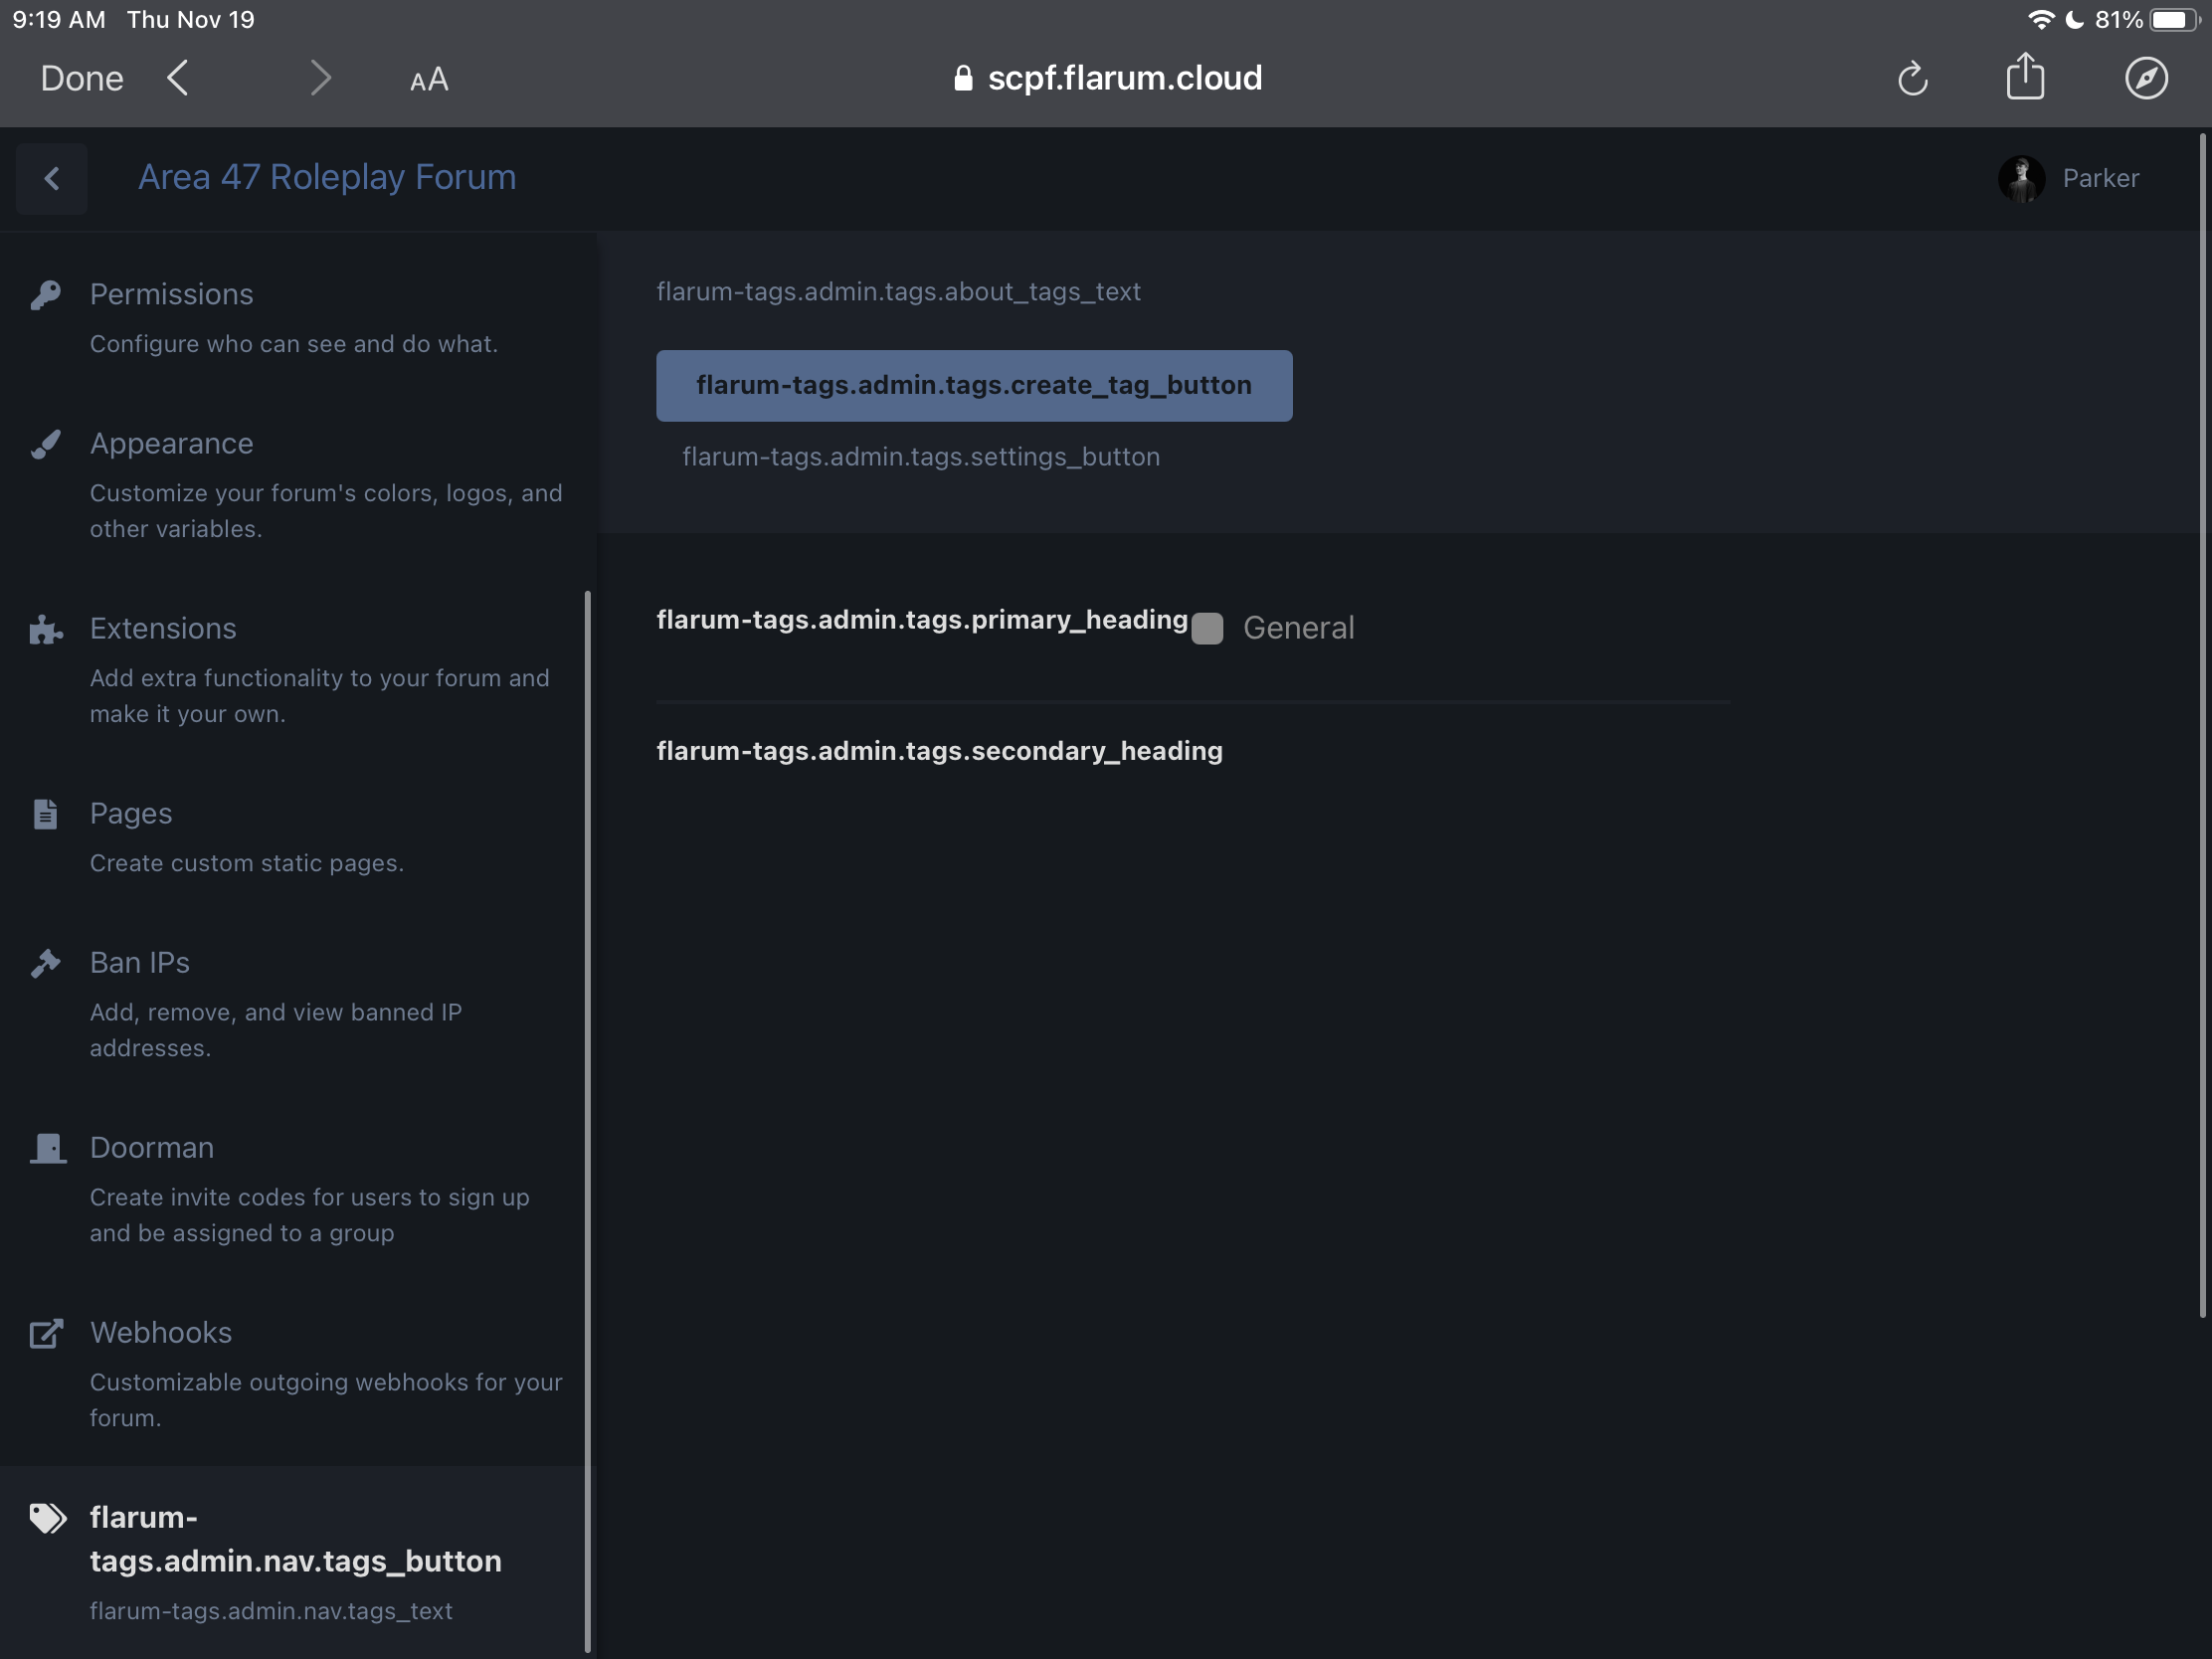
Task: Click the Extensions puzzle-piece icon
Action: tap(46, 629)
